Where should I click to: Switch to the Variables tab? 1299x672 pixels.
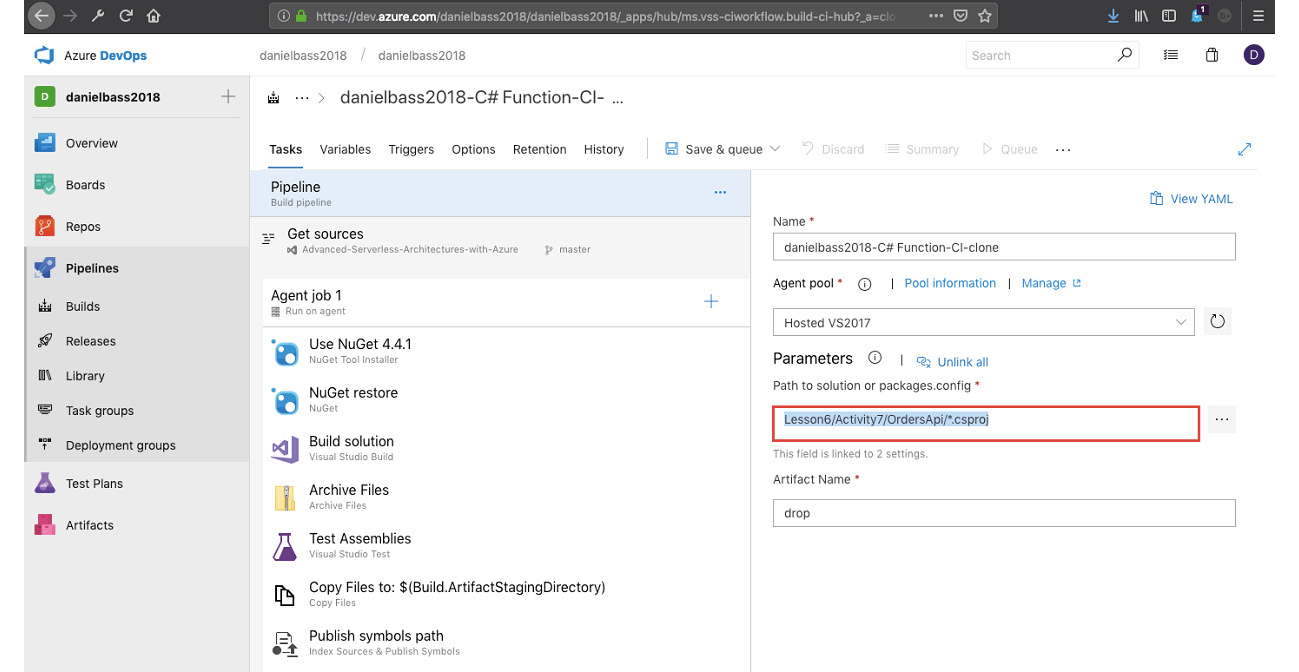[345, 149]
